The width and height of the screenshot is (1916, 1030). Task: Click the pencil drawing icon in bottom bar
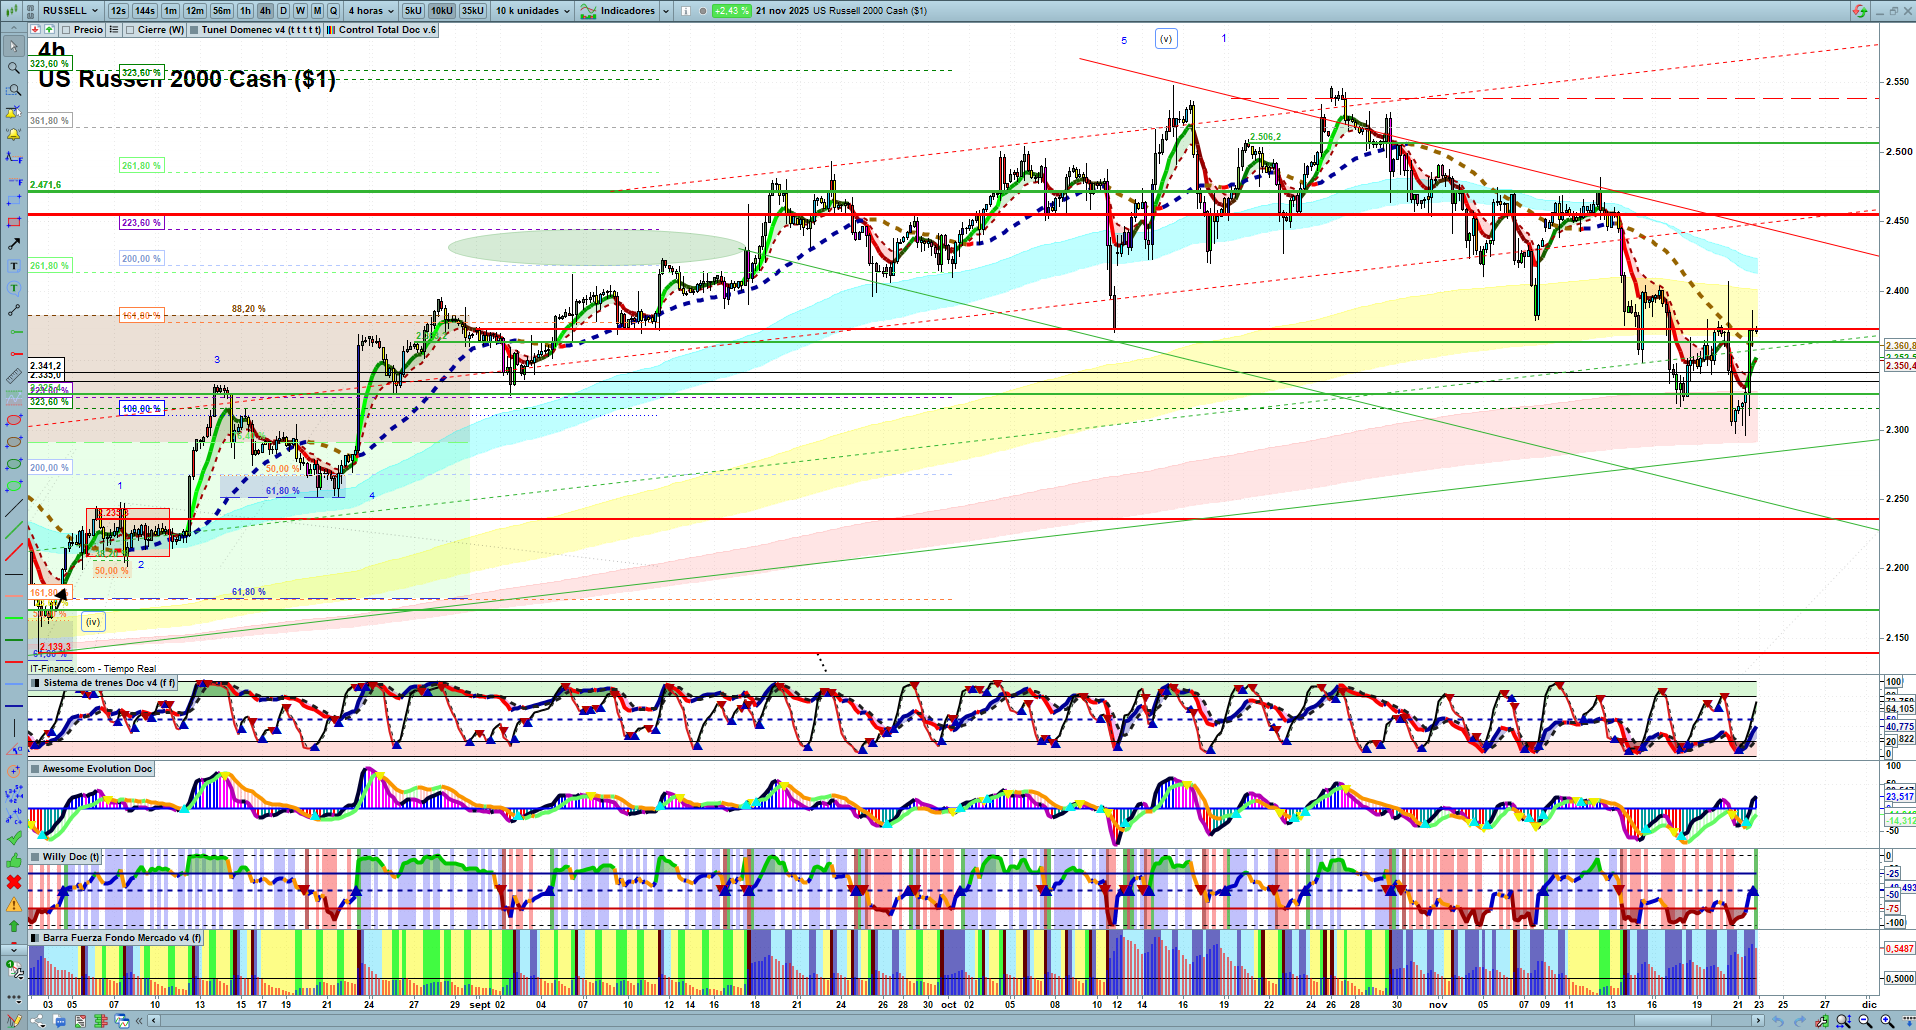pos(15,1021)
